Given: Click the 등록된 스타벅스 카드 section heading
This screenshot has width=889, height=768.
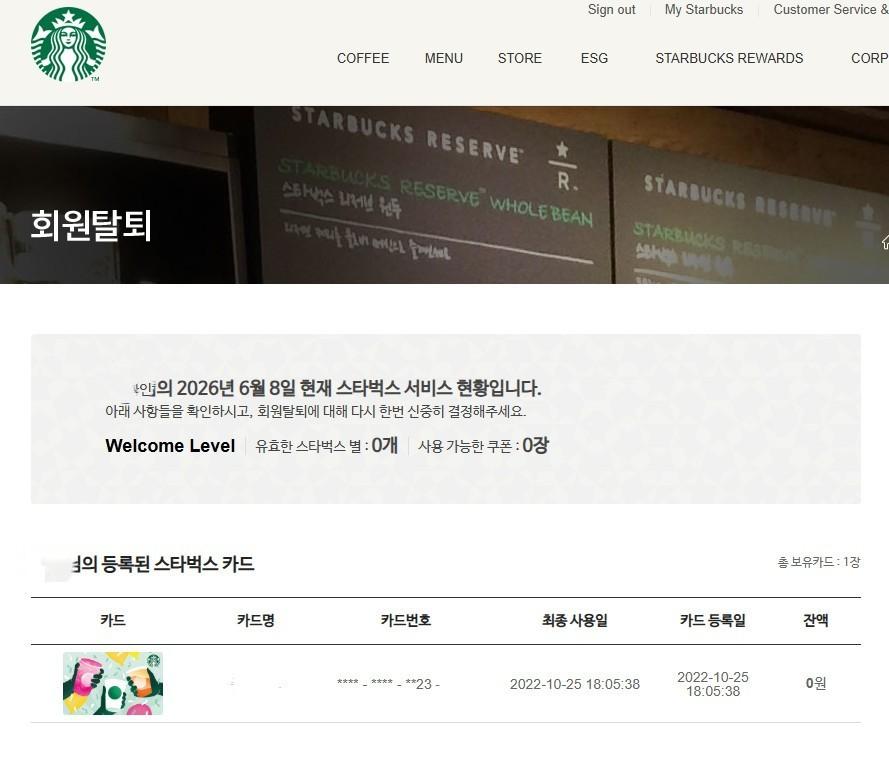Looking at the screenshot, I should [x=163, y=564].
